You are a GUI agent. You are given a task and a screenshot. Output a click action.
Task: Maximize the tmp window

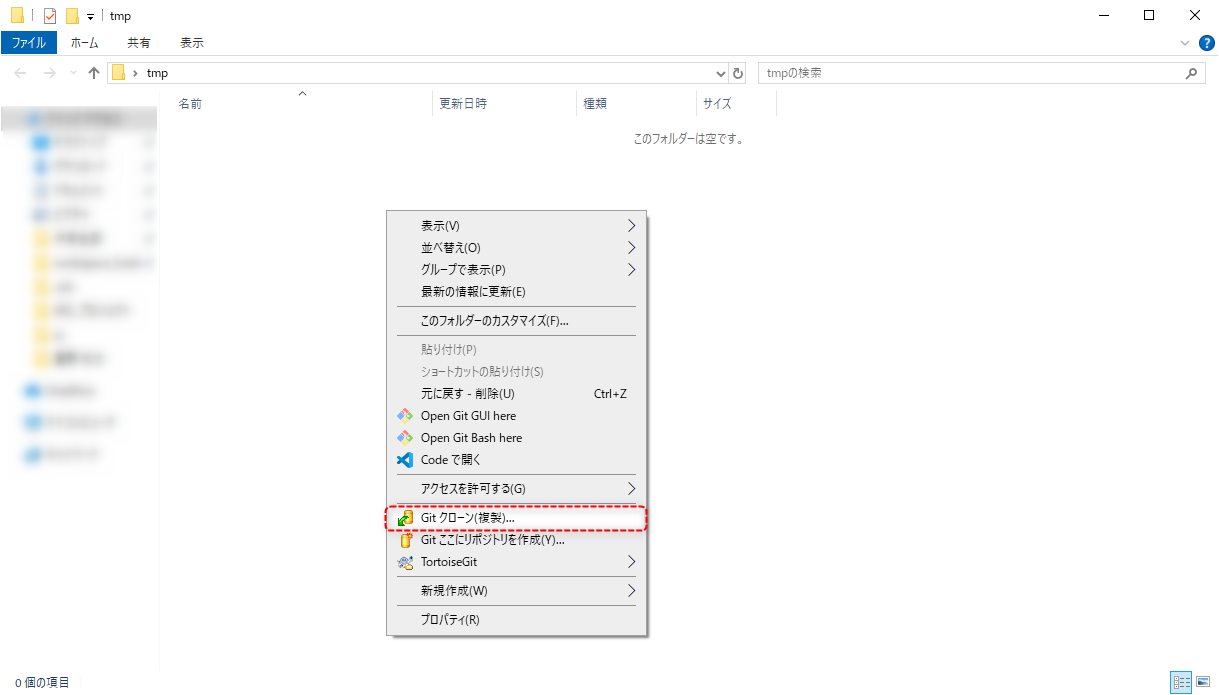point(1150,15)
